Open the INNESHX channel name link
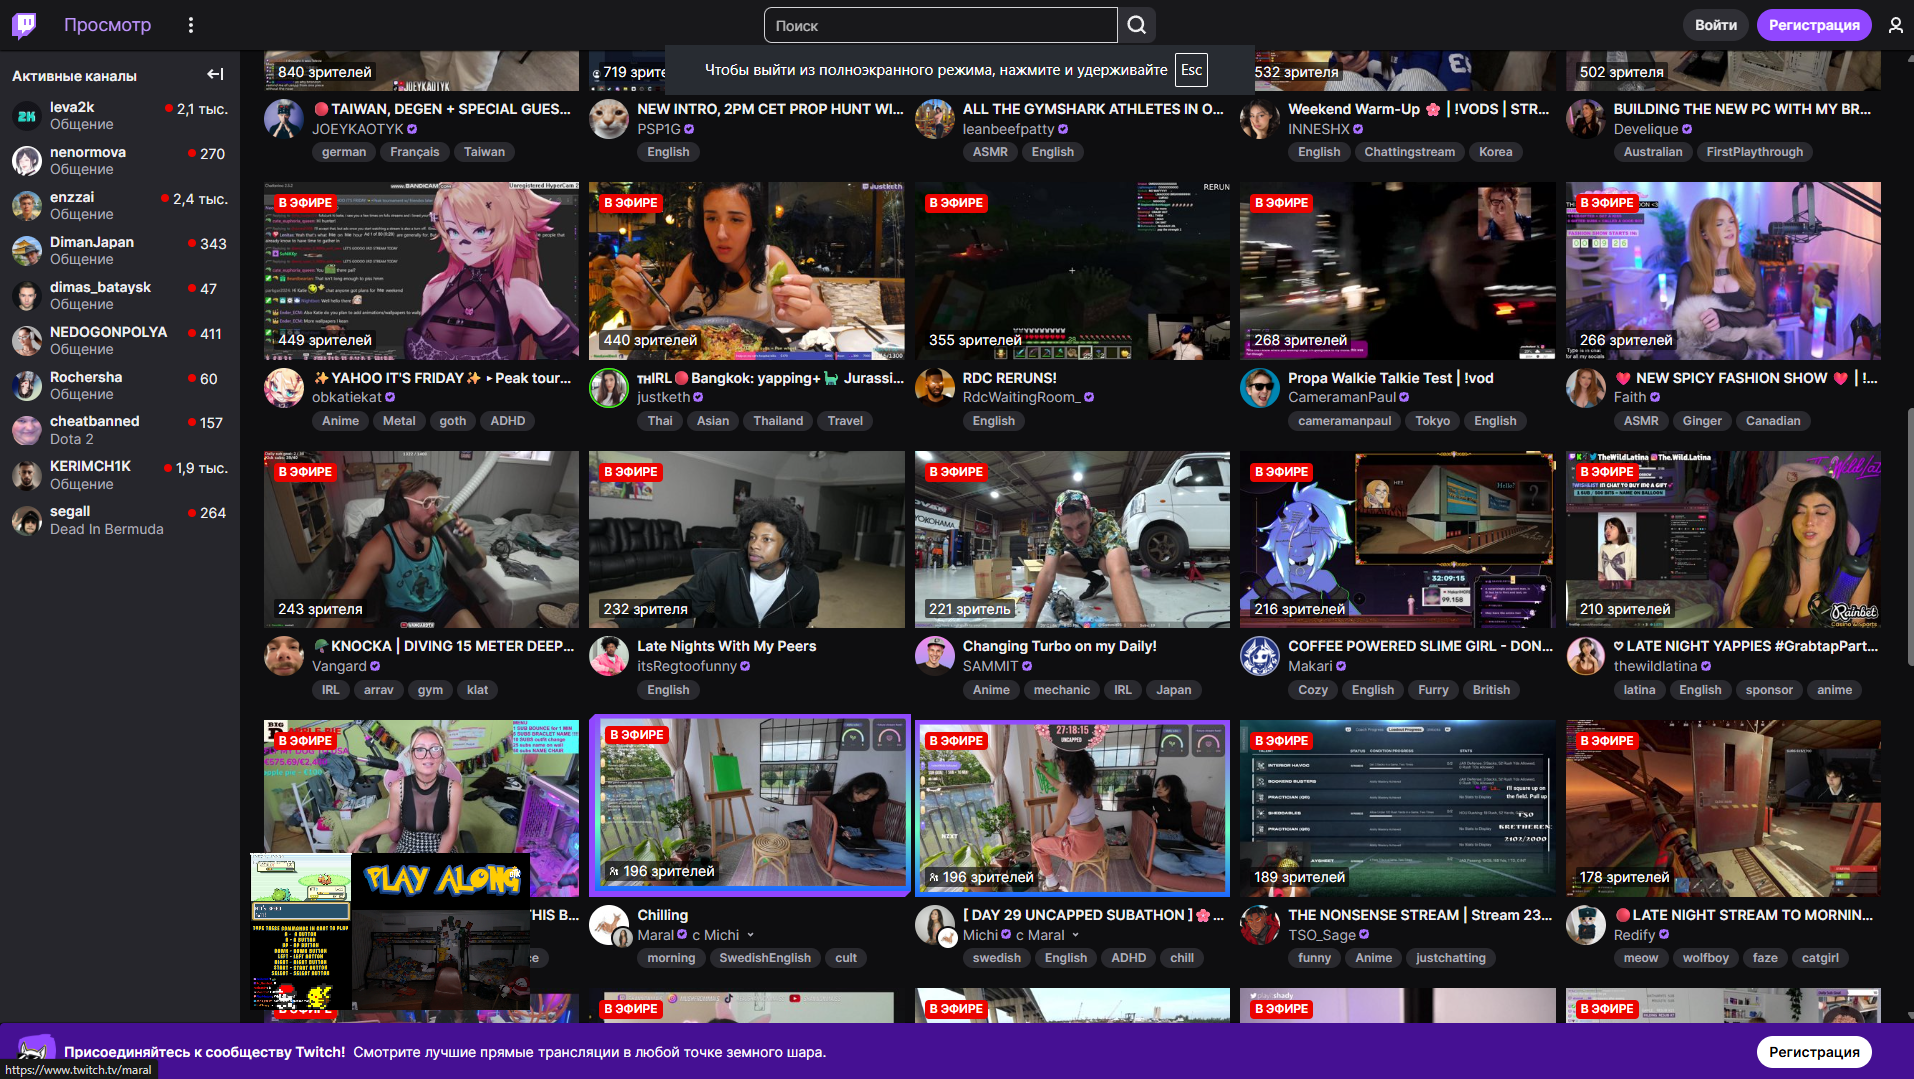 coord(1318,129)
